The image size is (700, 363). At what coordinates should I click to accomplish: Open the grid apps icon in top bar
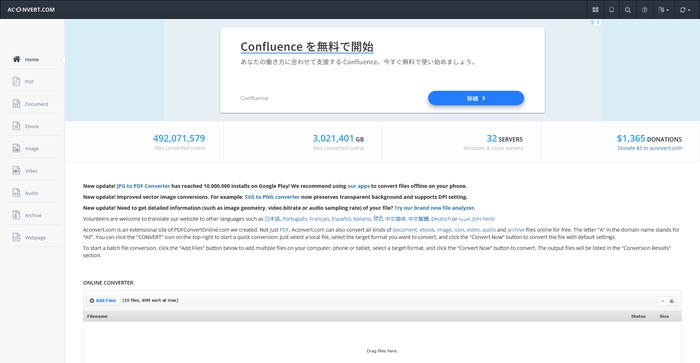tap(595, 9)
